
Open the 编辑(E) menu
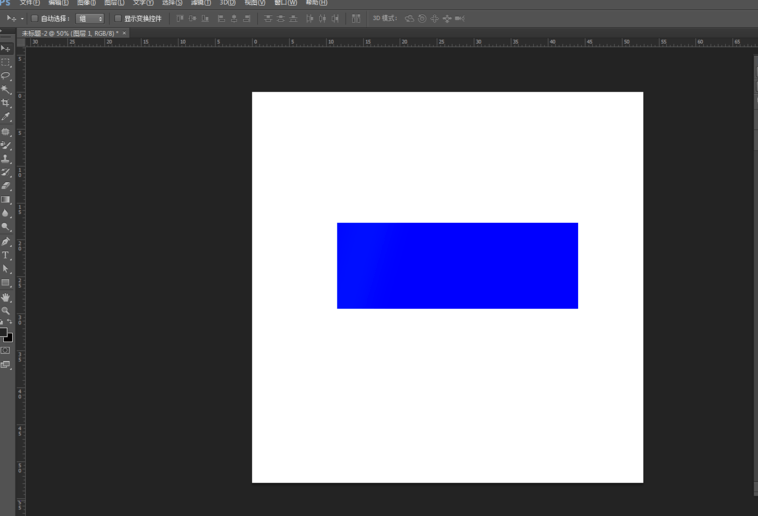pos(58,2)
